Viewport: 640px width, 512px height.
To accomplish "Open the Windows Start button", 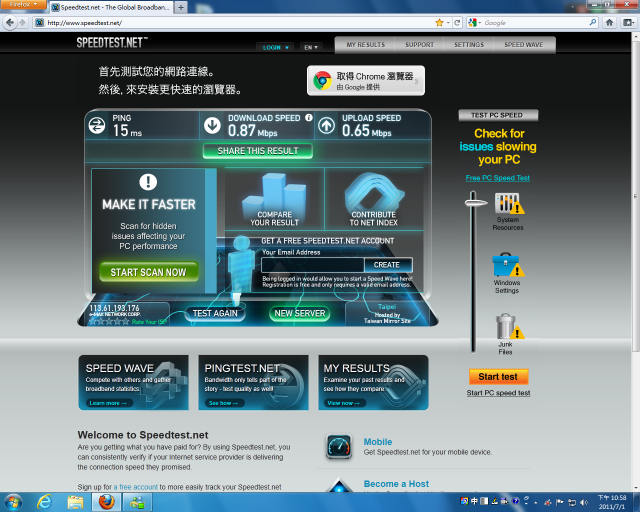I will click(13, 502).
